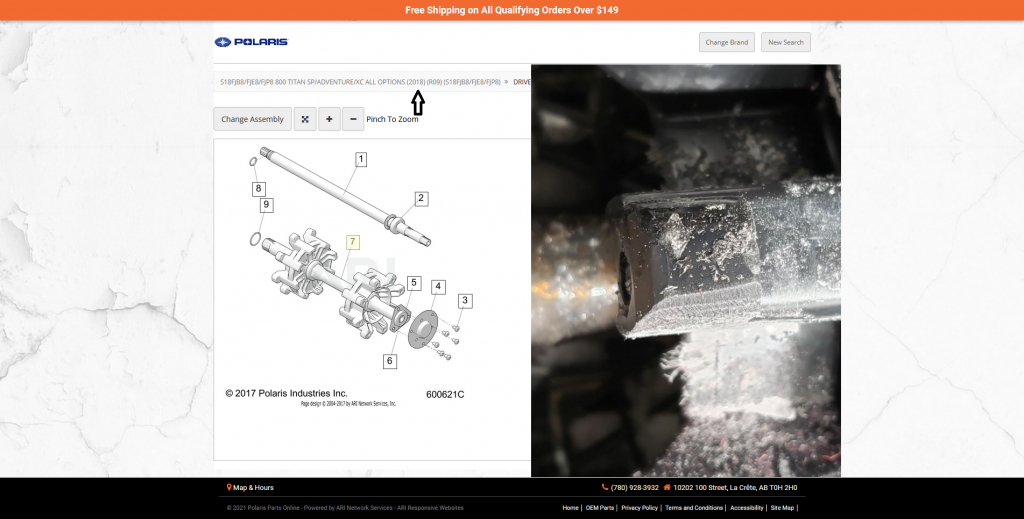This screenshot has height=519, width=1024.
Task: Select highlighted part number 7 label
Action: (352, 242)
